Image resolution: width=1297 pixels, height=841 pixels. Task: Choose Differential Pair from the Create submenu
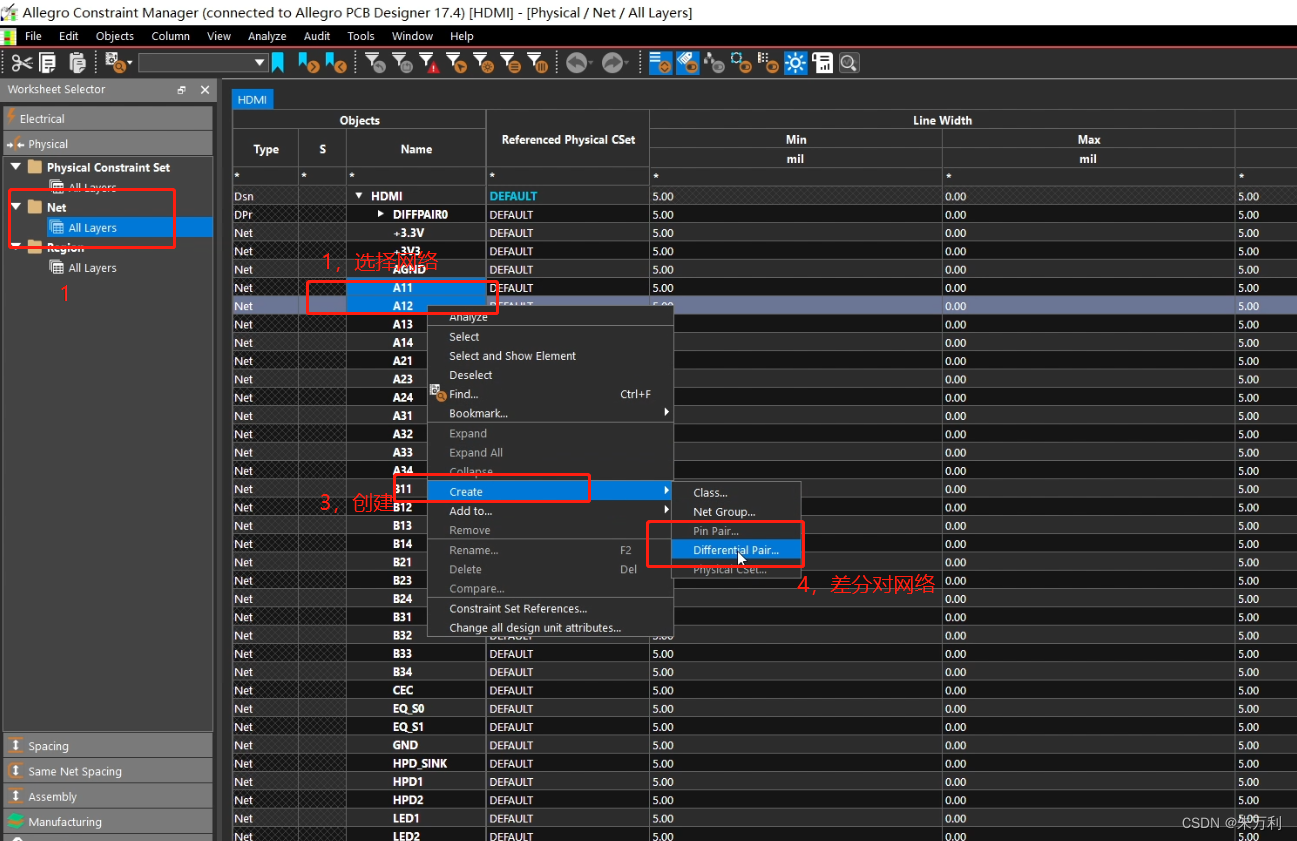click(x=736, y=550)
